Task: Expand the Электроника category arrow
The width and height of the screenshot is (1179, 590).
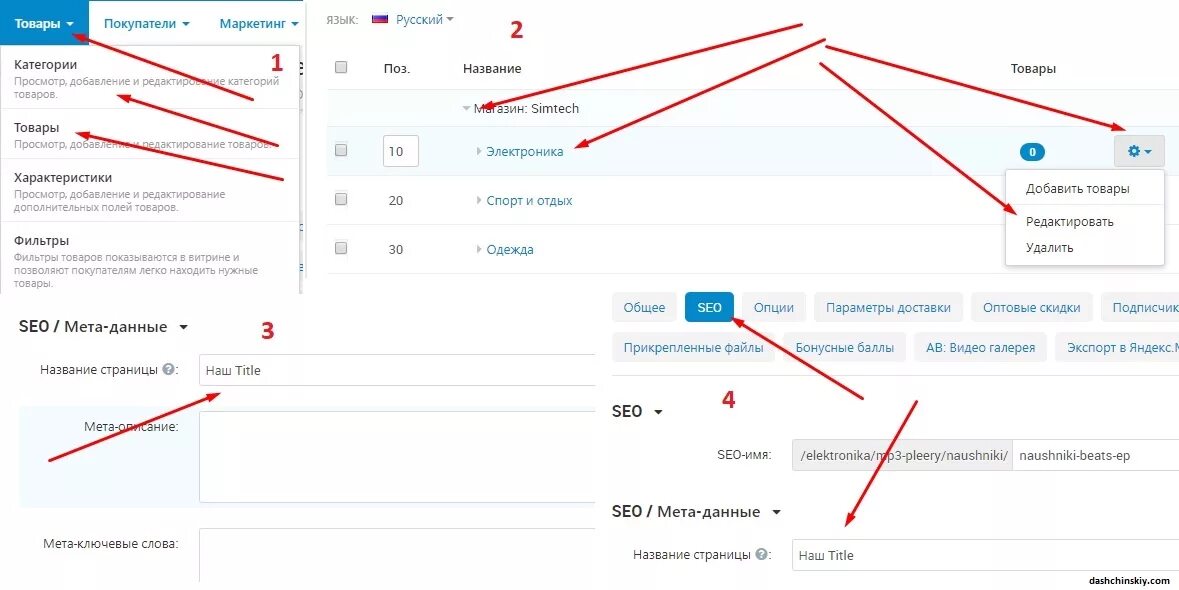Action: click(479, 151)
